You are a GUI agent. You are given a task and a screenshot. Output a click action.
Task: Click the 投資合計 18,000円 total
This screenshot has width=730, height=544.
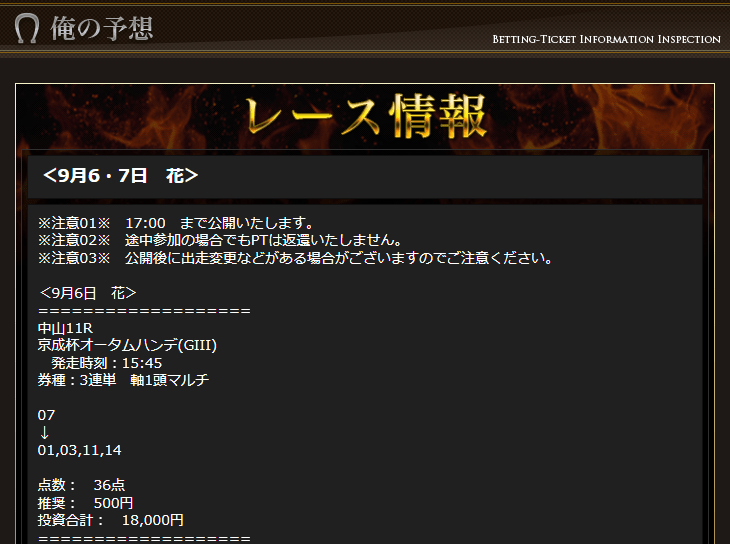pyautogui.click(x=111, y=520)
